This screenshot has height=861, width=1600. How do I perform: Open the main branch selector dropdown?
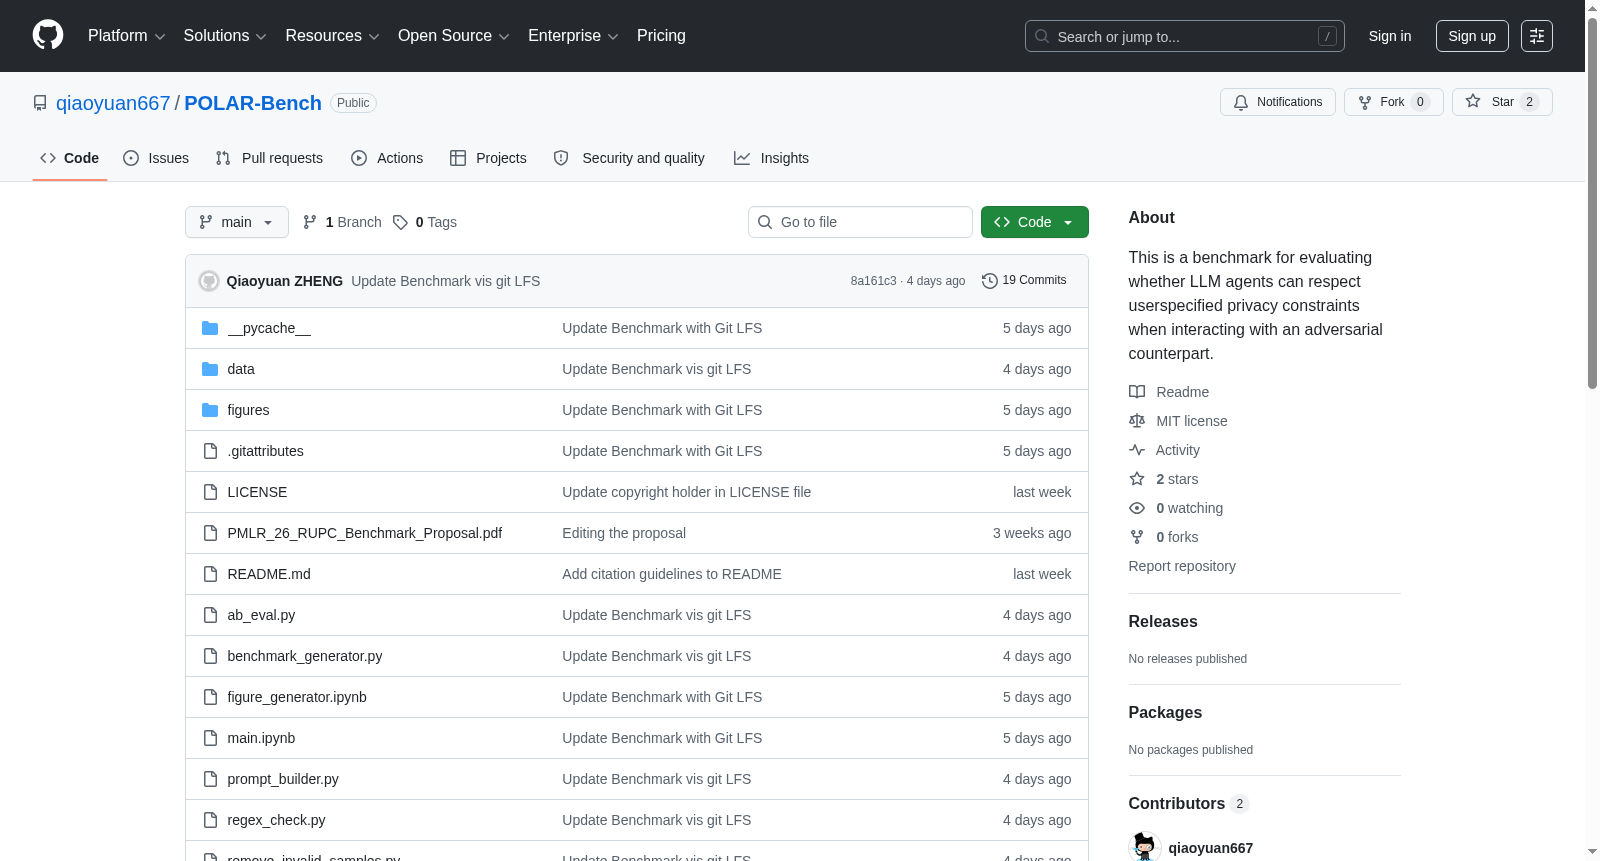tap(237, 222)
